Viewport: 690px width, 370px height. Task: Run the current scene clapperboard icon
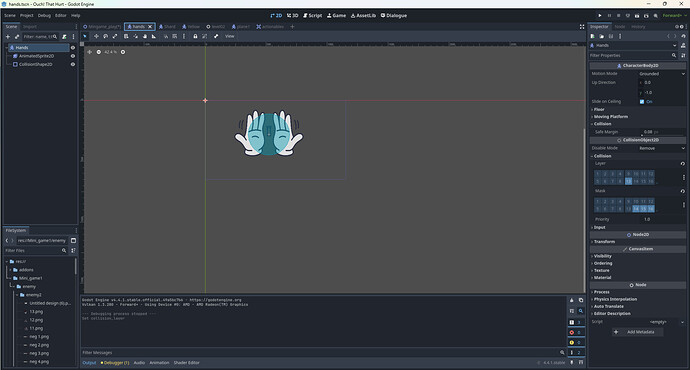click(637, 15)
